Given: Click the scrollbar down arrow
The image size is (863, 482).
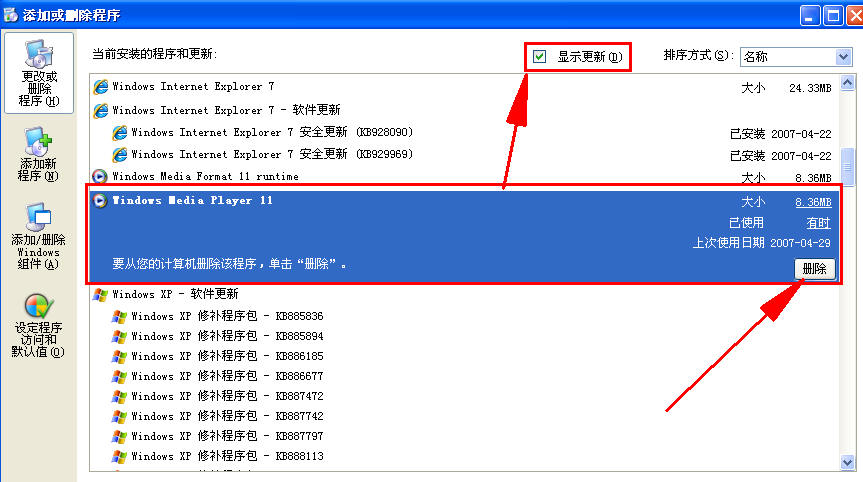Looking at the screenshot, I should pyautogui.click(x=848, y=462).
